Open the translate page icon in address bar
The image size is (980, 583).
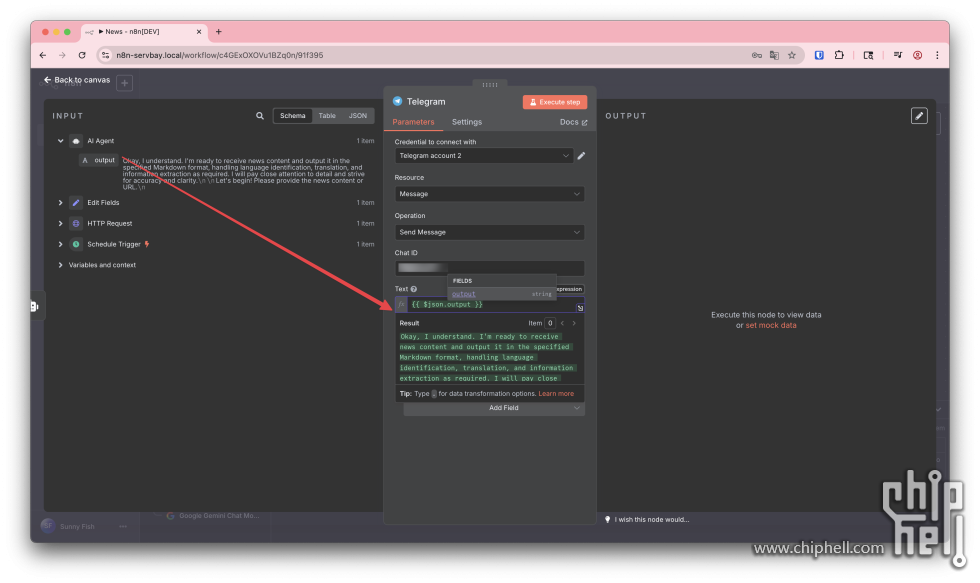coord(774,55)
